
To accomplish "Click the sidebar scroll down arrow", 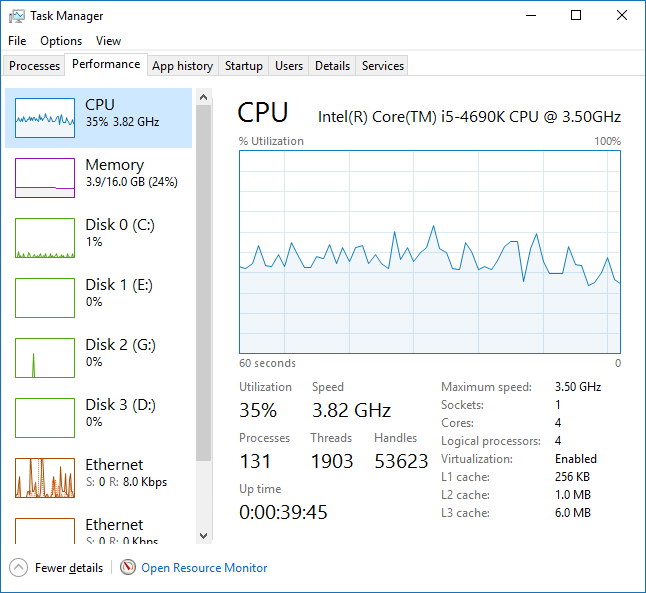I will point(204,536).
